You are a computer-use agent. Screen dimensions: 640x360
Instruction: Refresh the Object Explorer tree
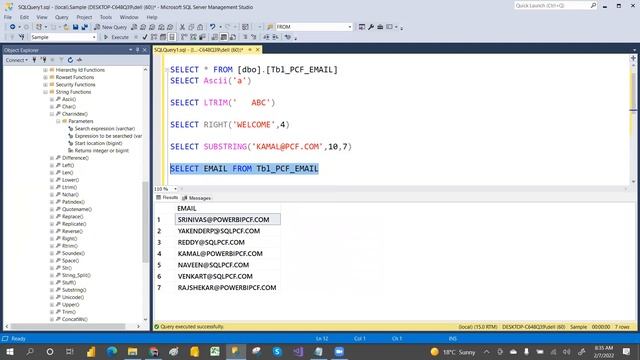[x=70, y=60]
